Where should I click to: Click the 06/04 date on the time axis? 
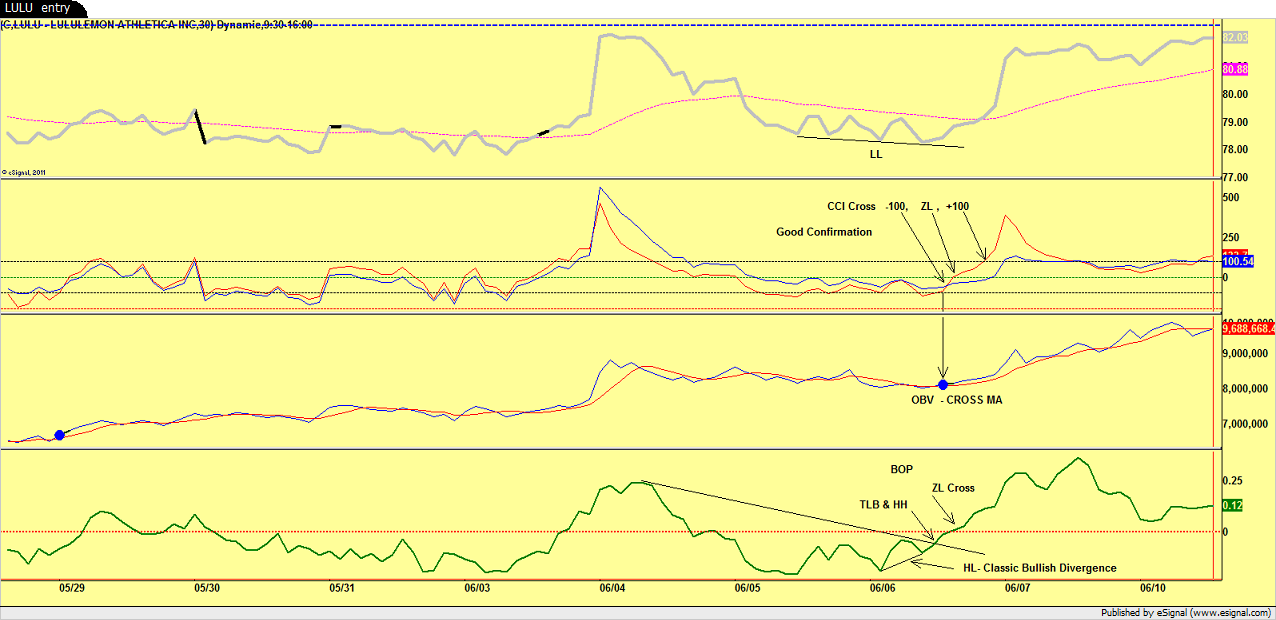point(612,589)
